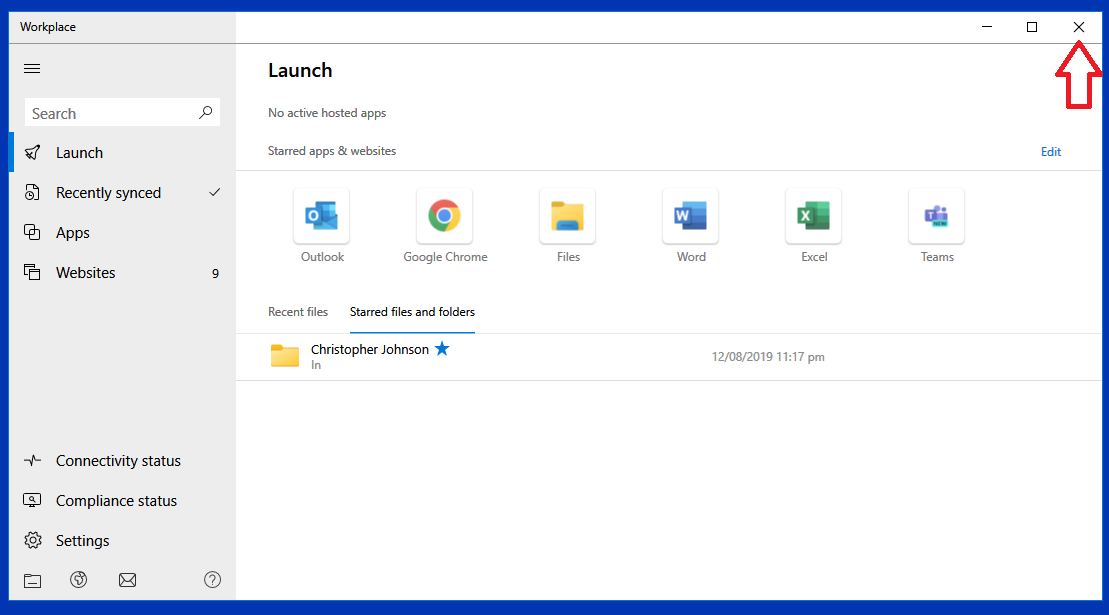
Task: Open Compliance status
Action: coord(122,500)
